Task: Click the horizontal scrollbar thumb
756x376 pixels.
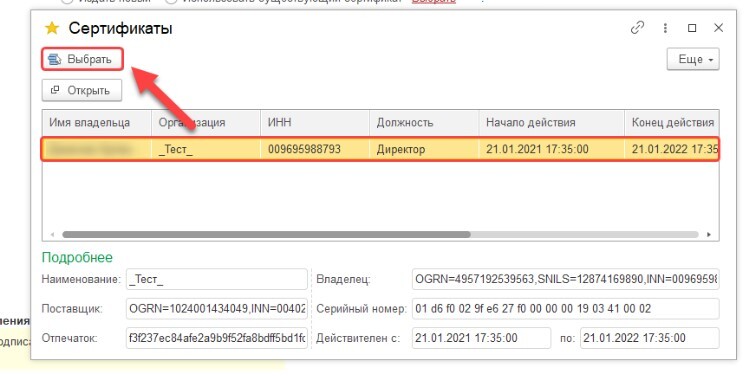Action: click(266, 234)
